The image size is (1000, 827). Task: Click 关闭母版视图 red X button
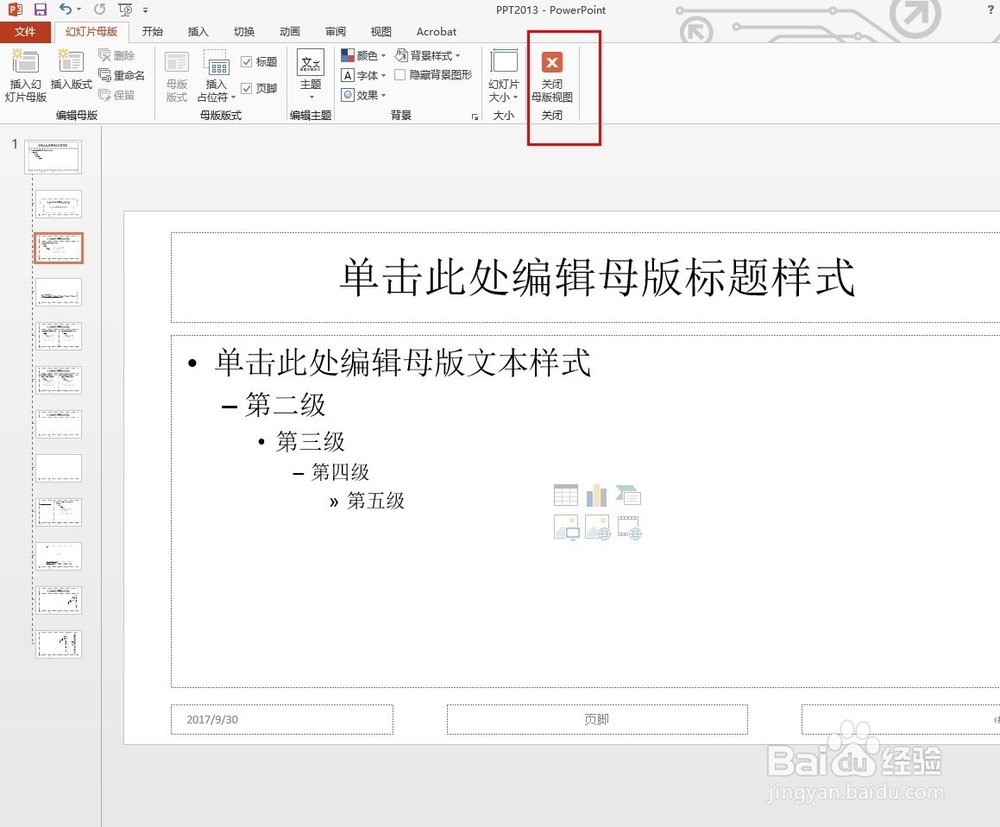tap(552, 76)
